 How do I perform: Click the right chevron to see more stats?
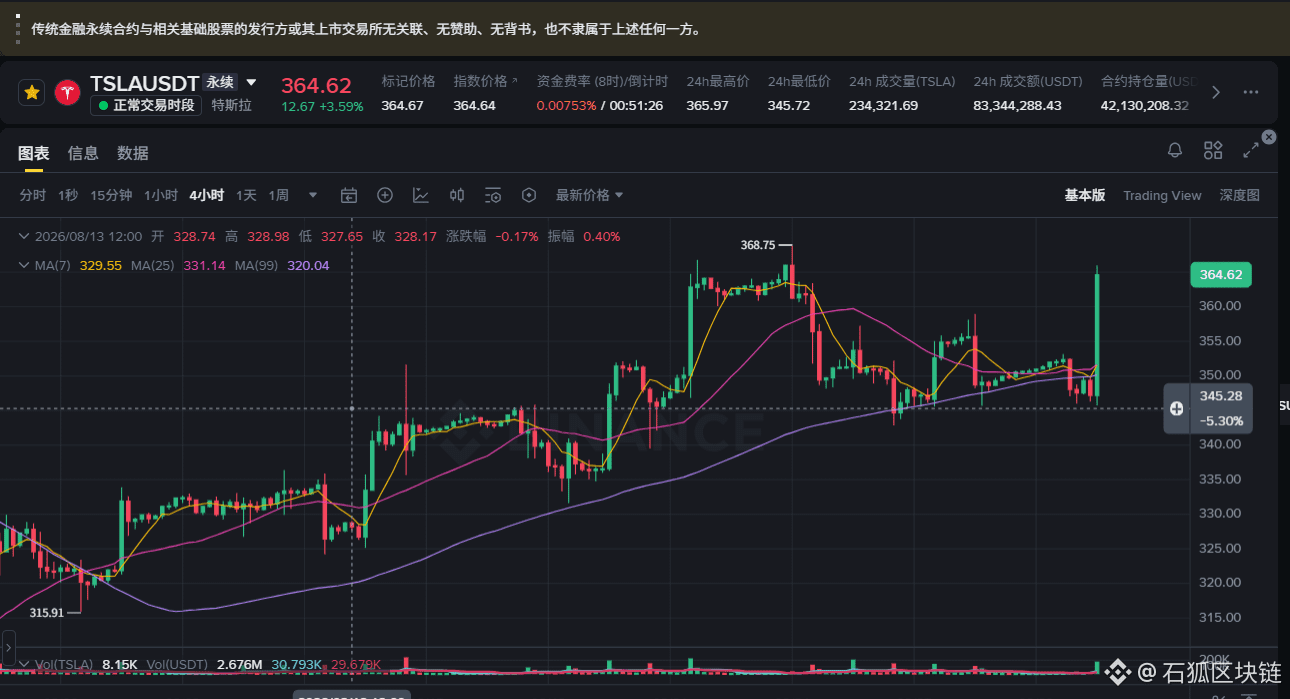(x=1216, y=92)
